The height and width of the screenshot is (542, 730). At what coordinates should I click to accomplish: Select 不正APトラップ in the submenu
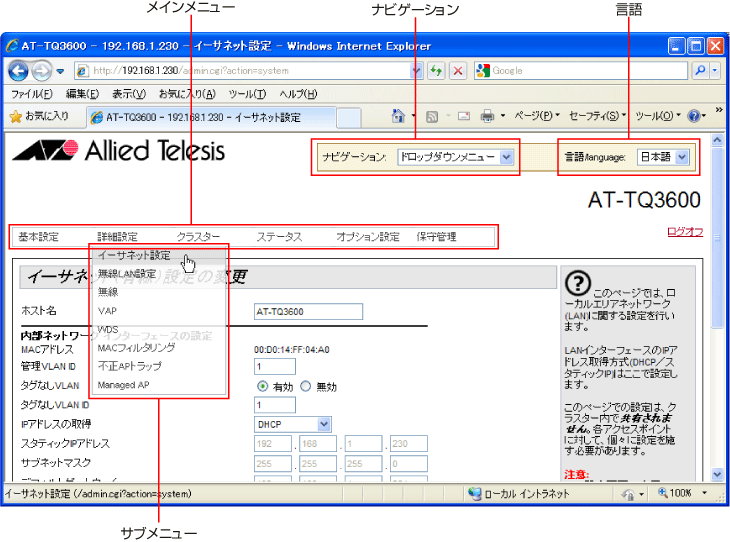[159, 366]
